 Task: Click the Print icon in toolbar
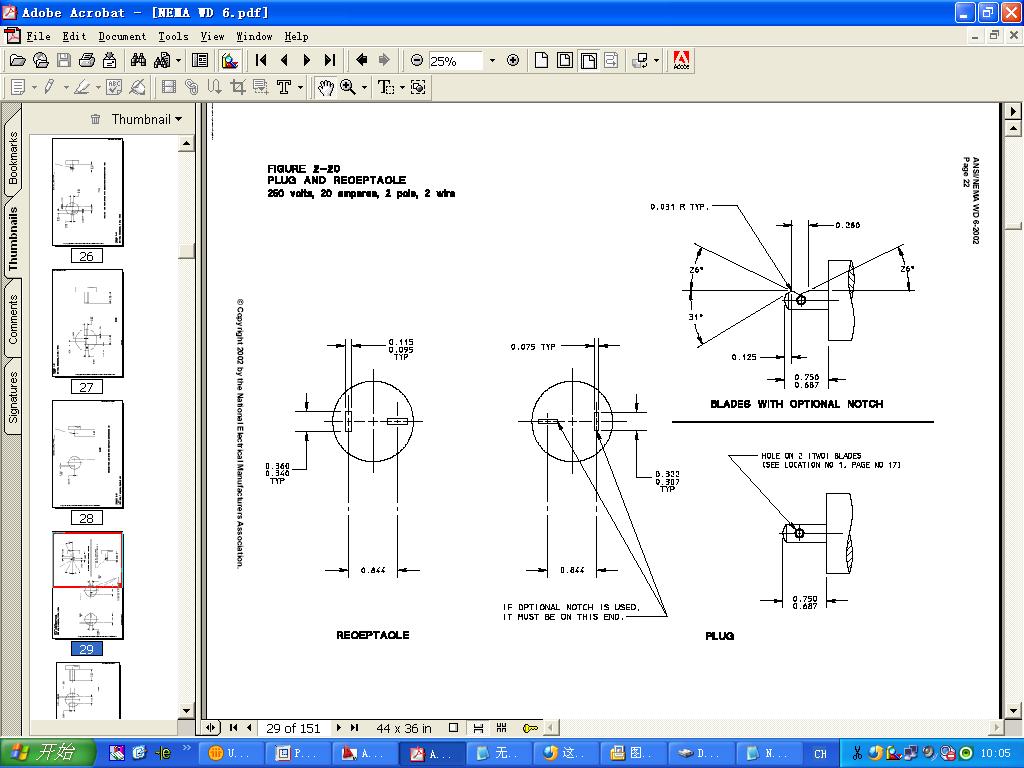tap(87, 61)
